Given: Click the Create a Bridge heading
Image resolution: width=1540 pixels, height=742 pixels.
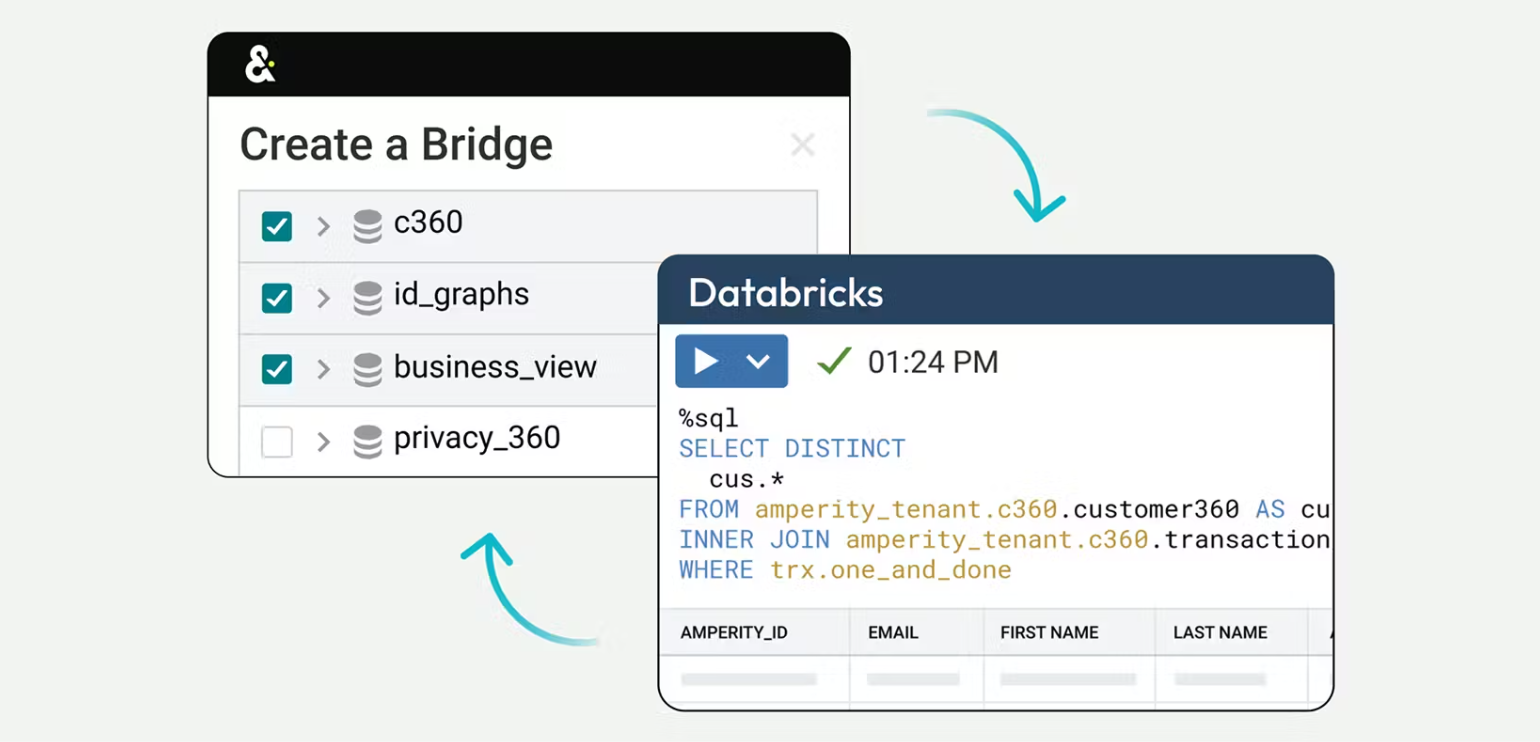Looking at the screenshot, I should coord(396,145).
